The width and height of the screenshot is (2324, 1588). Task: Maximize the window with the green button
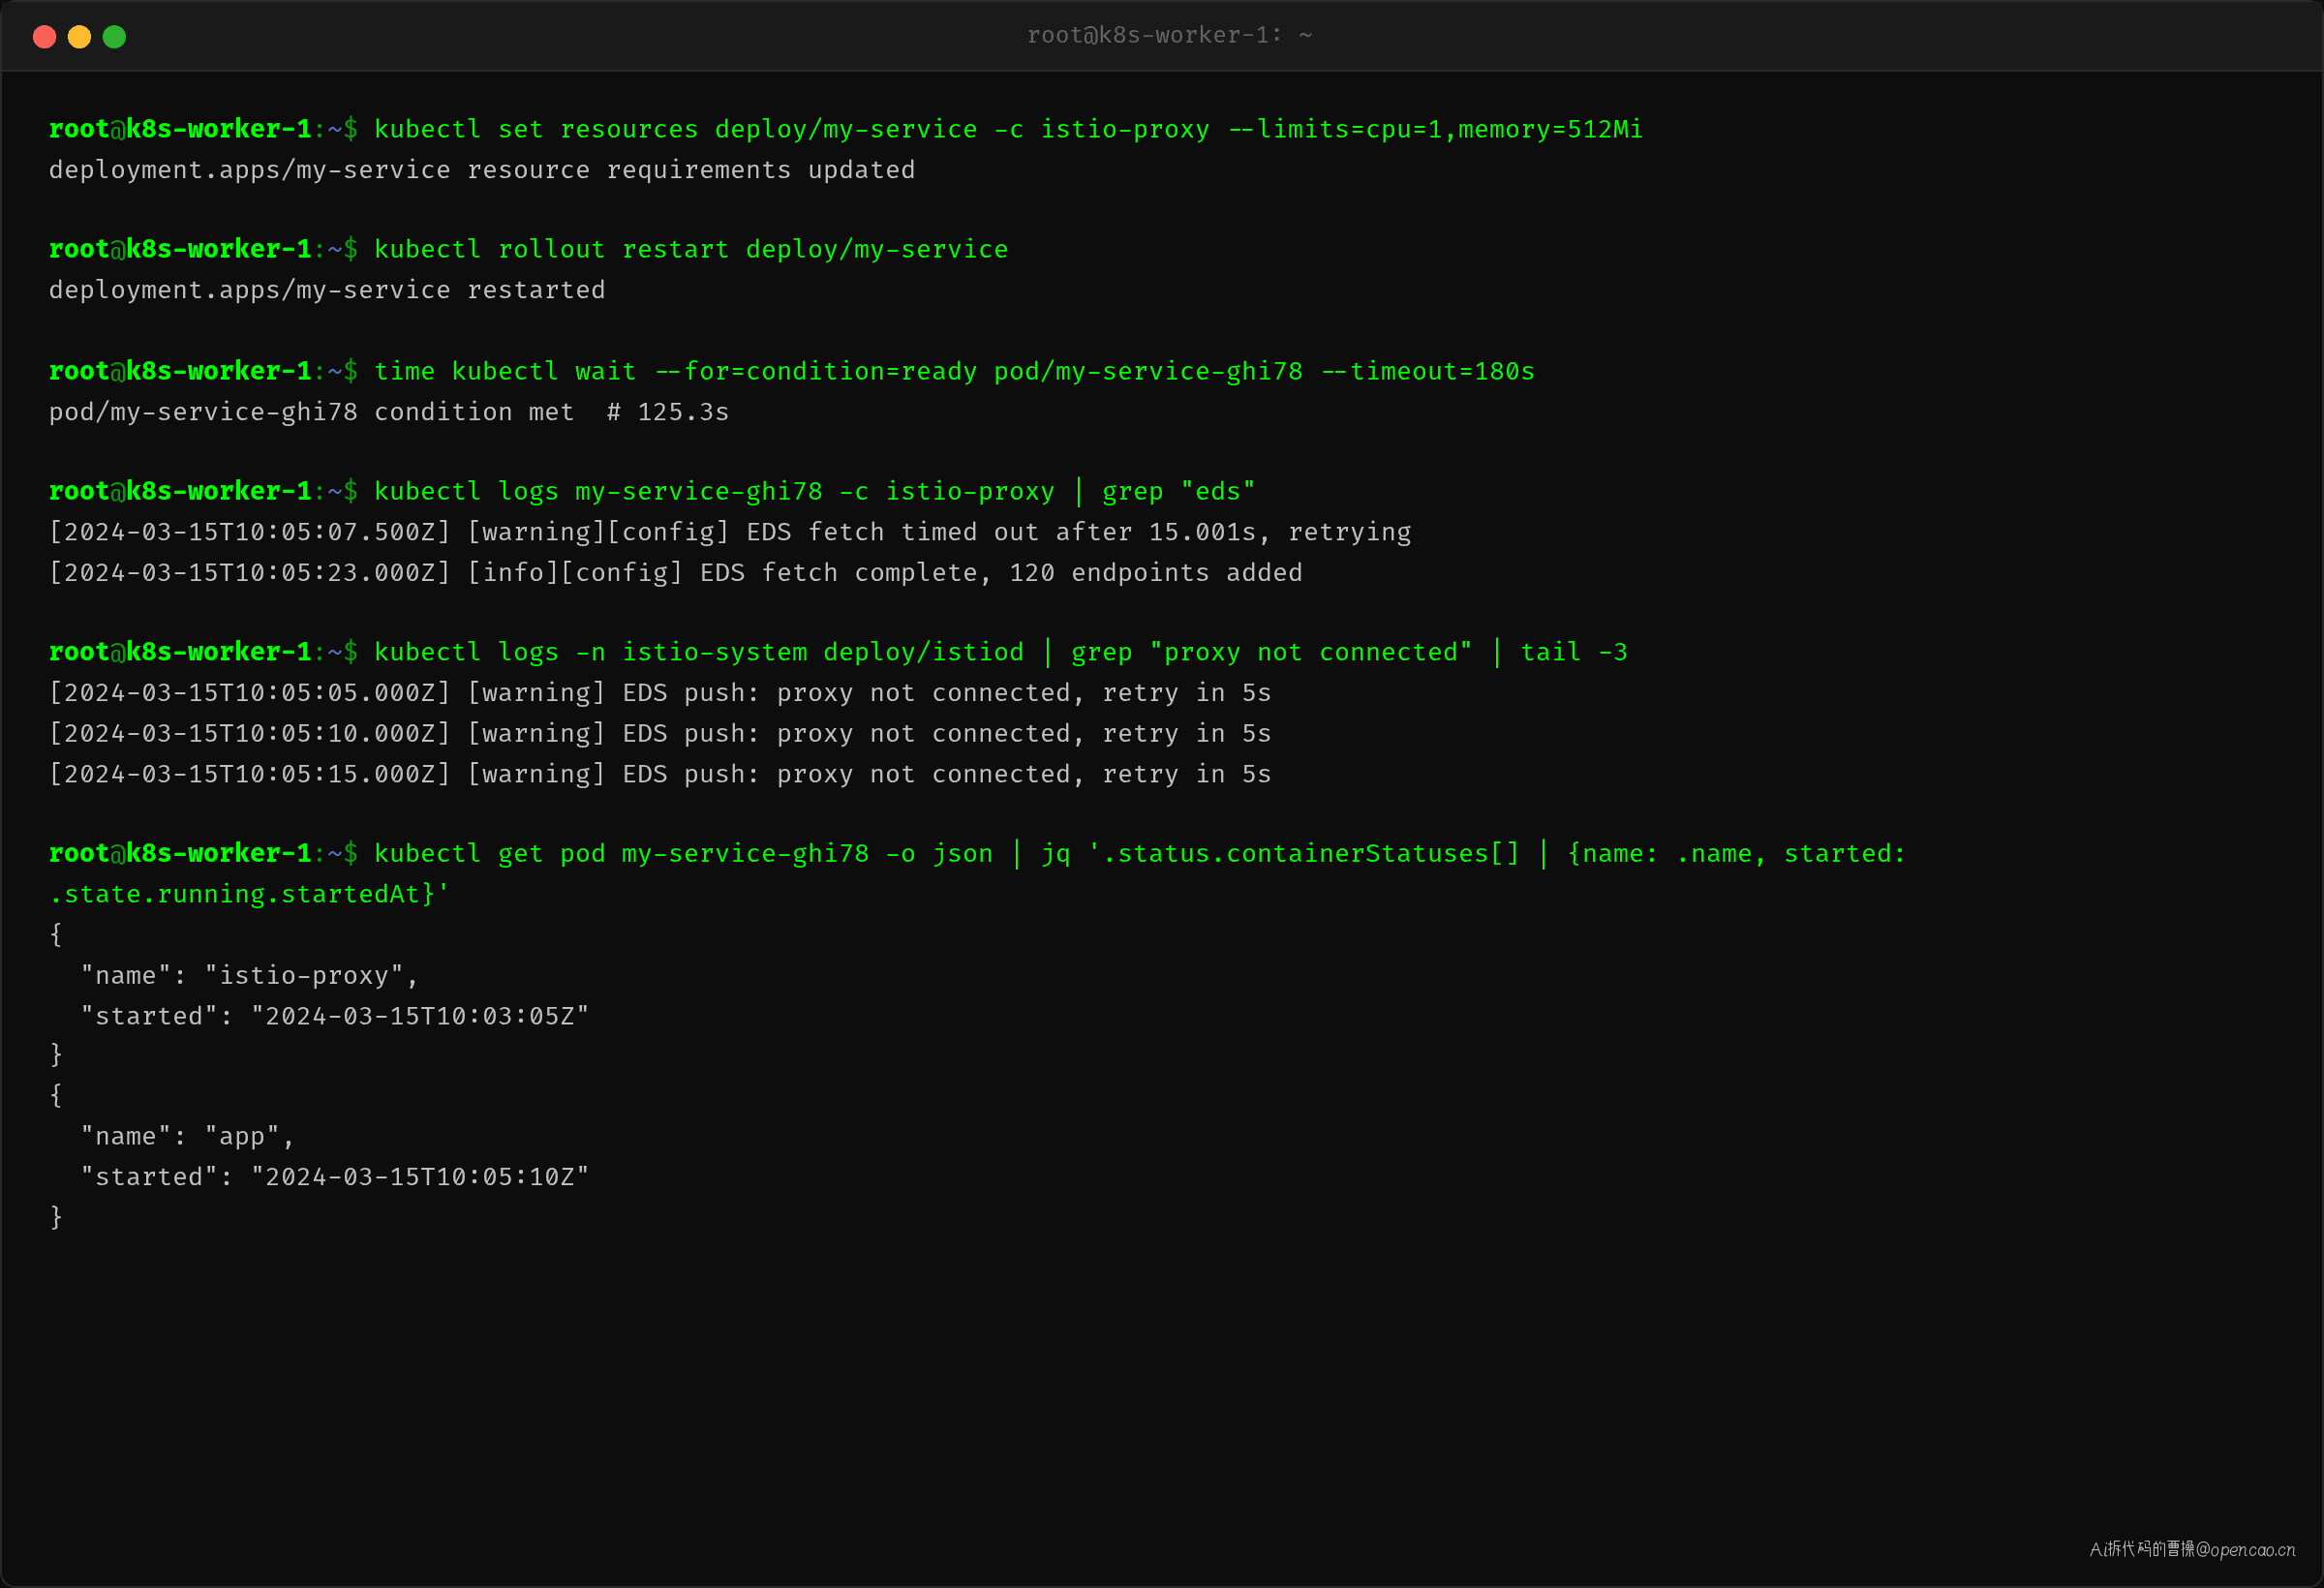114,37
